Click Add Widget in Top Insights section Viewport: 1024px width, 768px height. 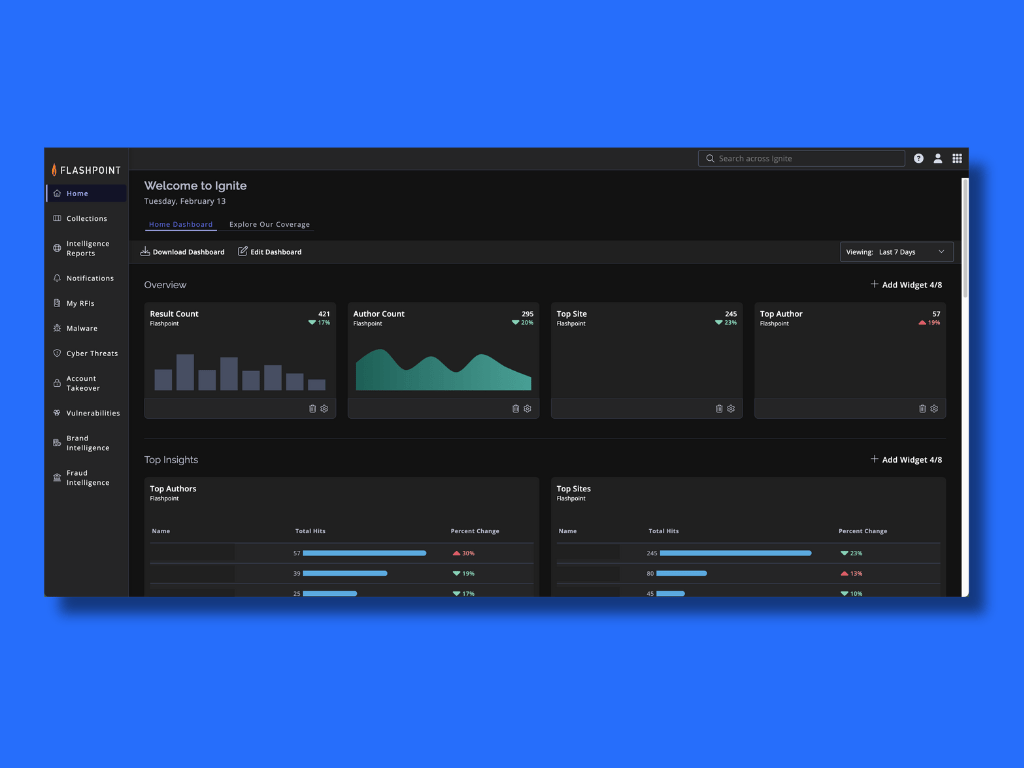[x=906, y=460]
